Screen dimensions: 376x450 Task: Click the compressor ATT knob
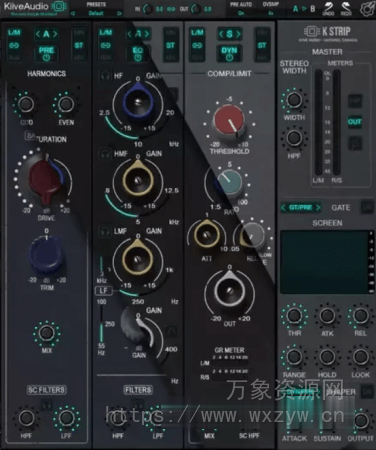click(x=207, y=234)
